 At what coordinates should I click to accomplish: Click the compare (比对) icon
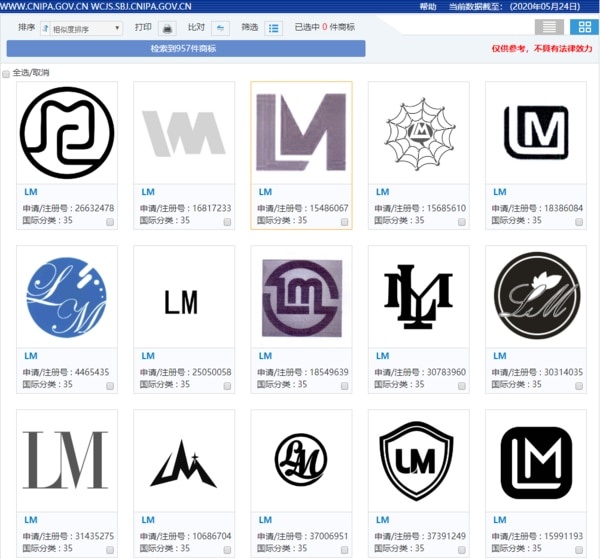click(x=220, y=28)
